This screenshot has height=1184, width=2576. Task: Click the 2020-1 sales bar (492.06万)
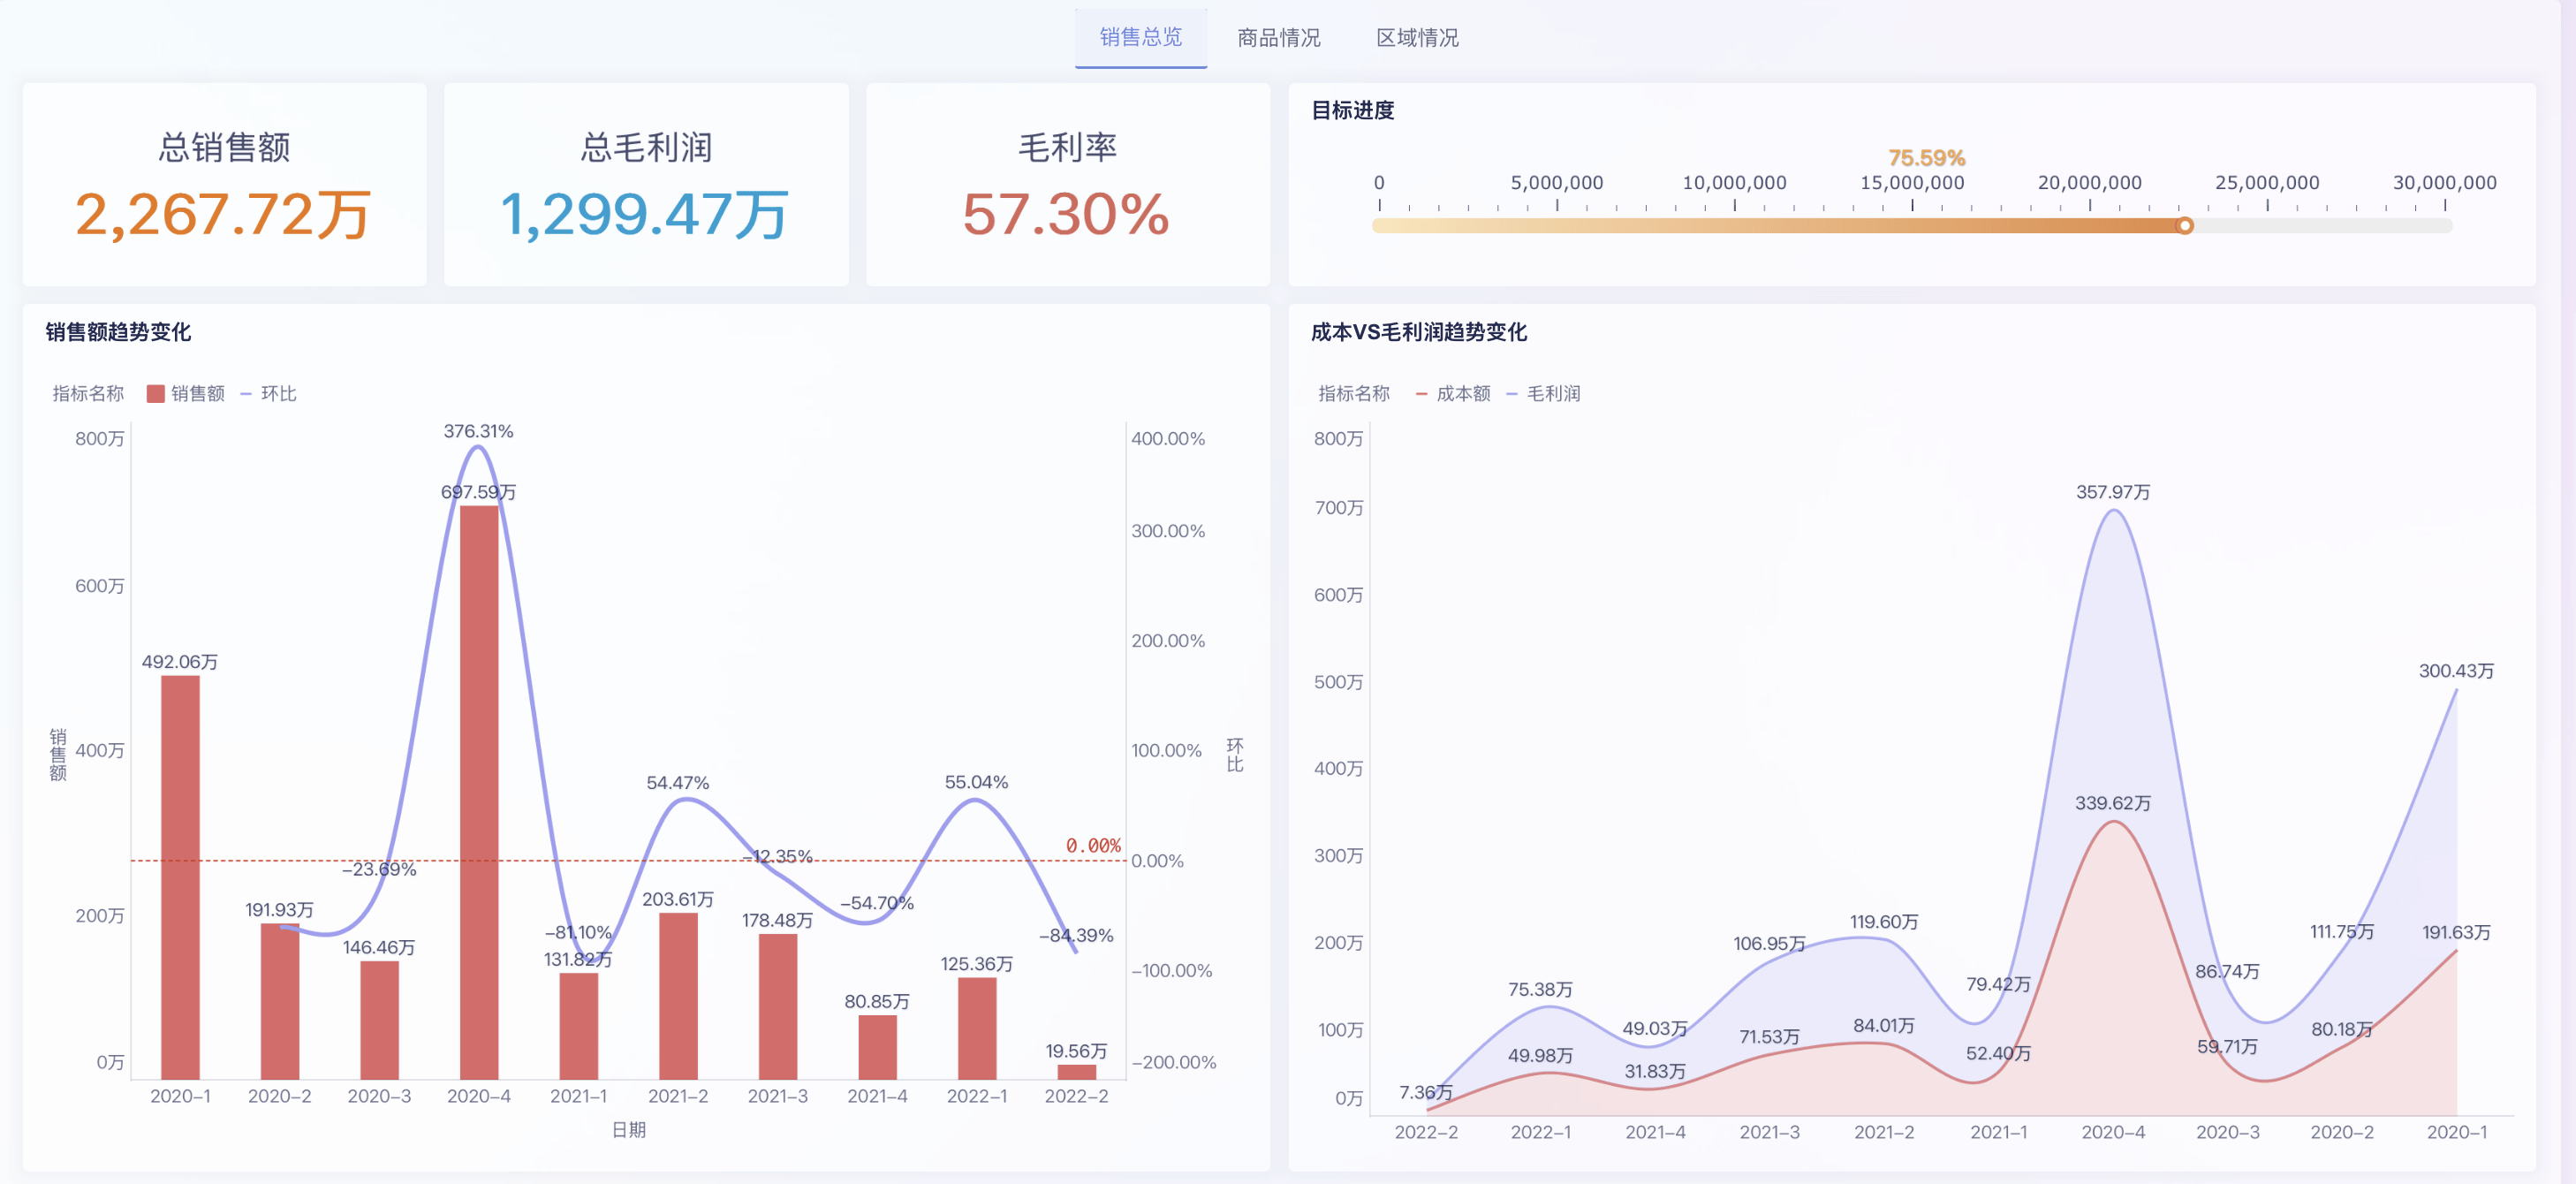tap(180, 877)
